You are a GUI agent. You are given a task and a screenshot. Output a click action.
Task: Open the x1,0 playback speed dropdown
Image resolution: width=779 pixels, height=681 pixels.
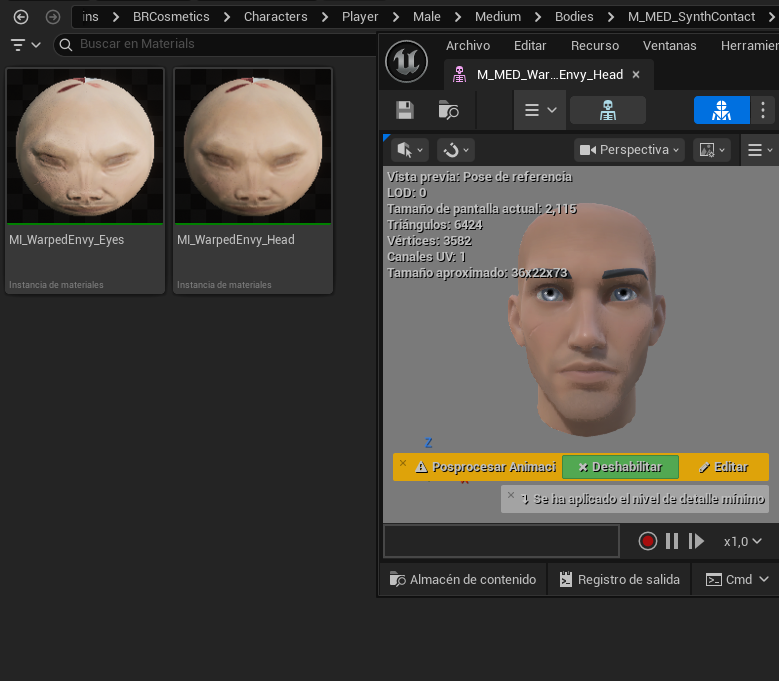tap(742, 541)
